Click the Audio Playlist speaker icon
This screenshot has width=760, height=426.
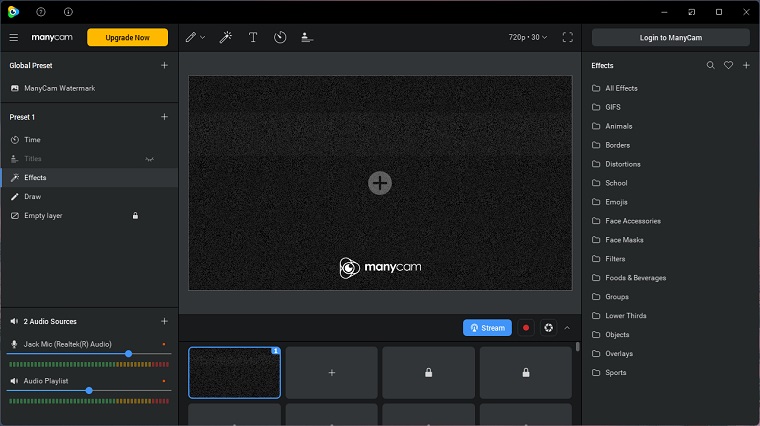[x=14, y=381]
